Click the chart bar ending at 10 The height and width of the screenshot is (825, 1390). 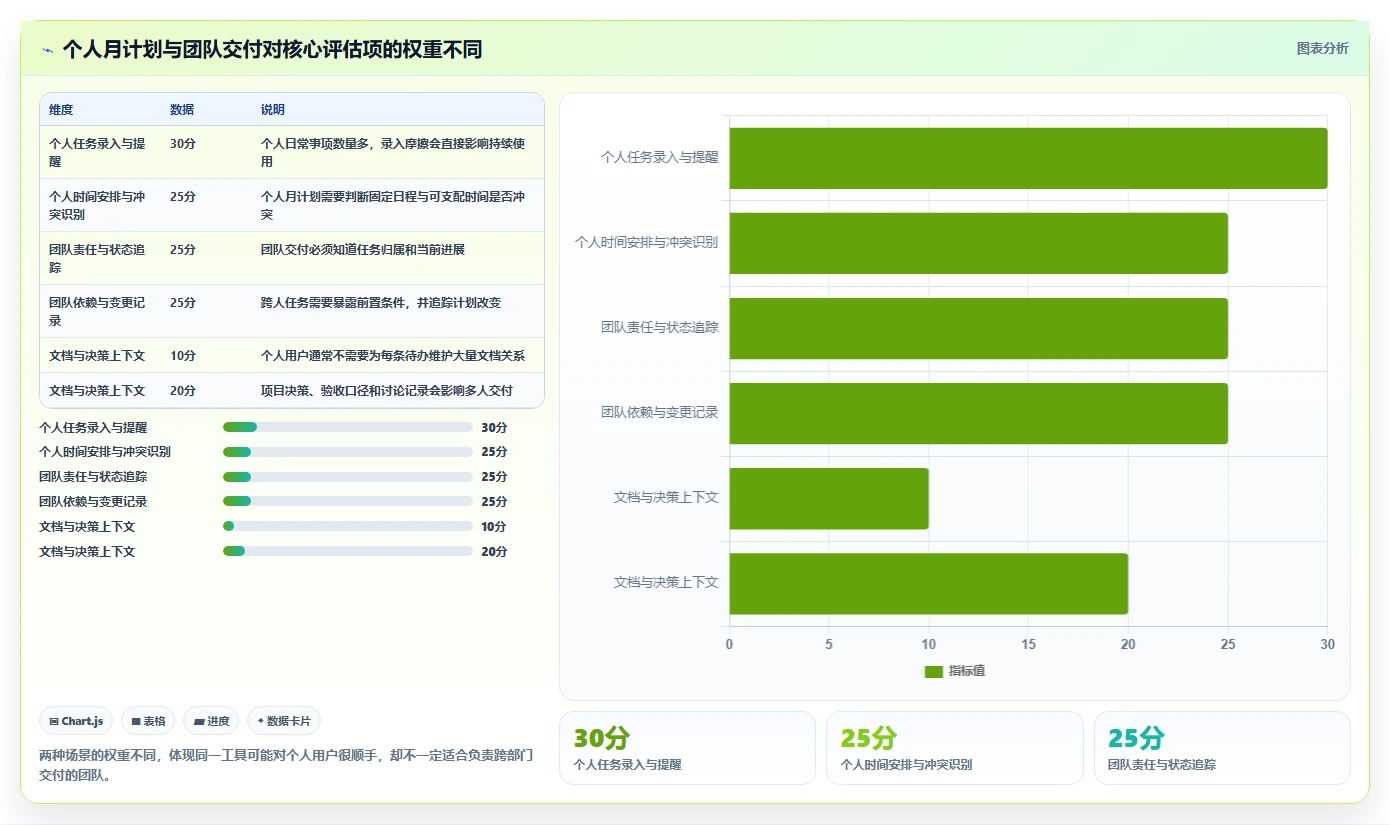[829, 499]
